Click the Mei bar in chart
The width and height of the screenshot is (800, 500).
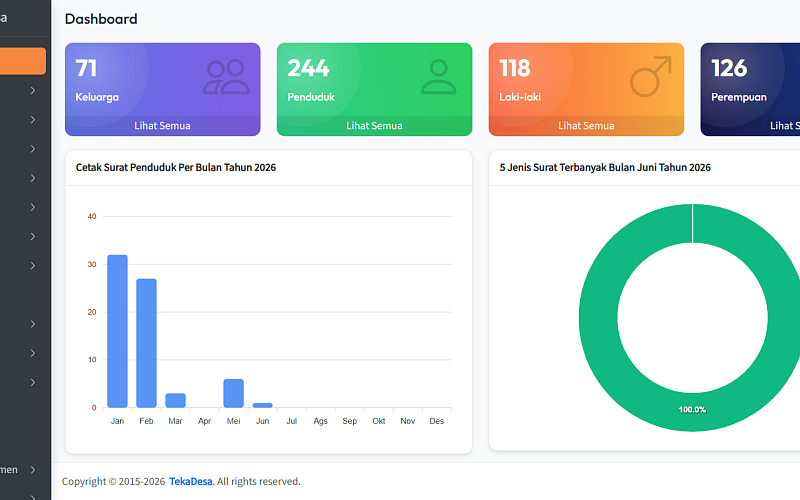(x=234, y=393)
